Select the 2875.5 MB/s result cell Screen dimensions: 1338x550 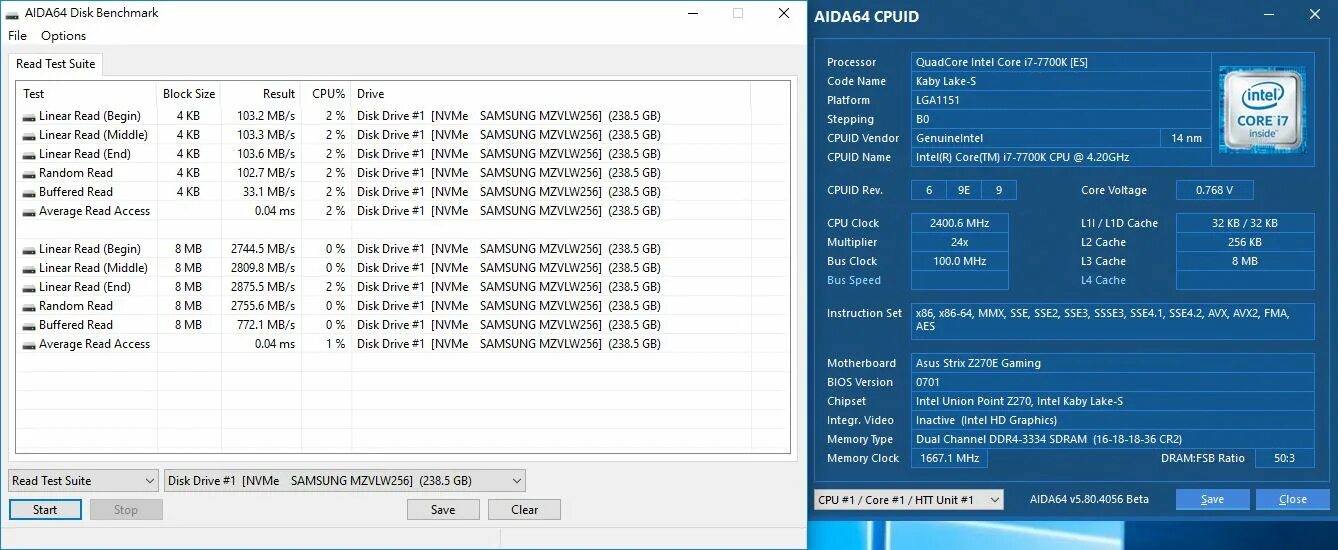pyautogui.click(x=263, y=287)
